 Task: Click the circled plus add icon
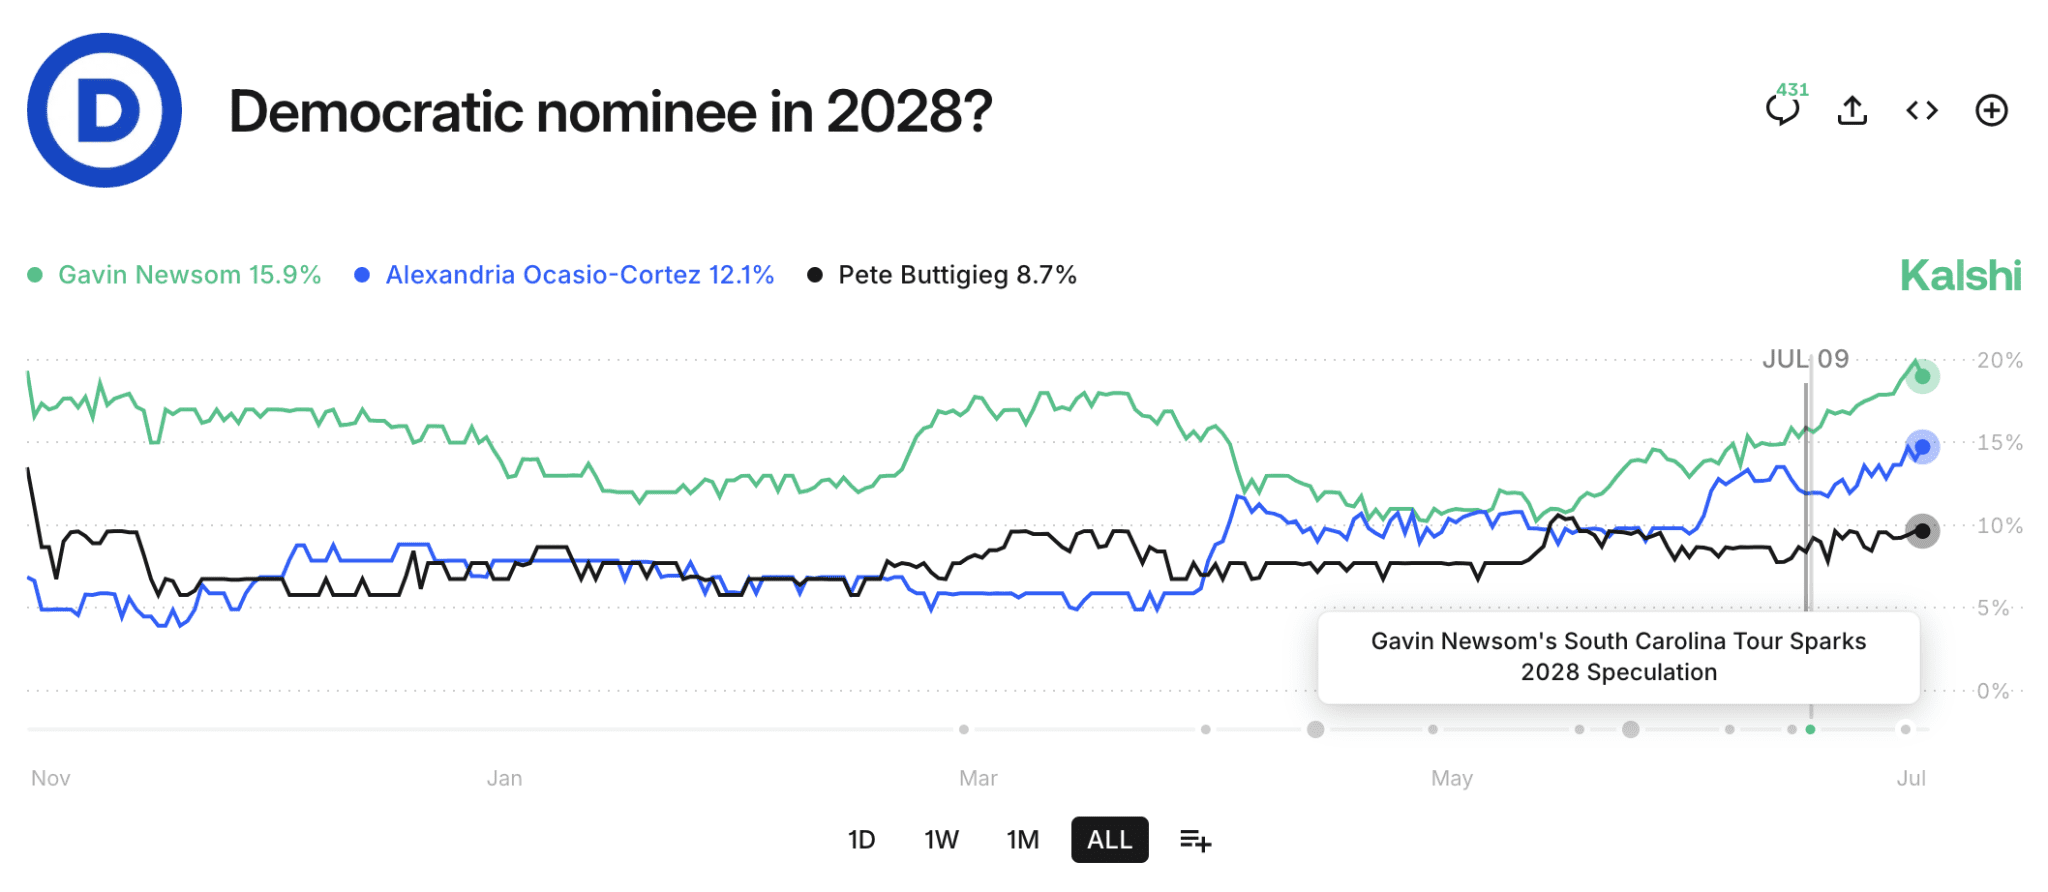pos(1991,110)
